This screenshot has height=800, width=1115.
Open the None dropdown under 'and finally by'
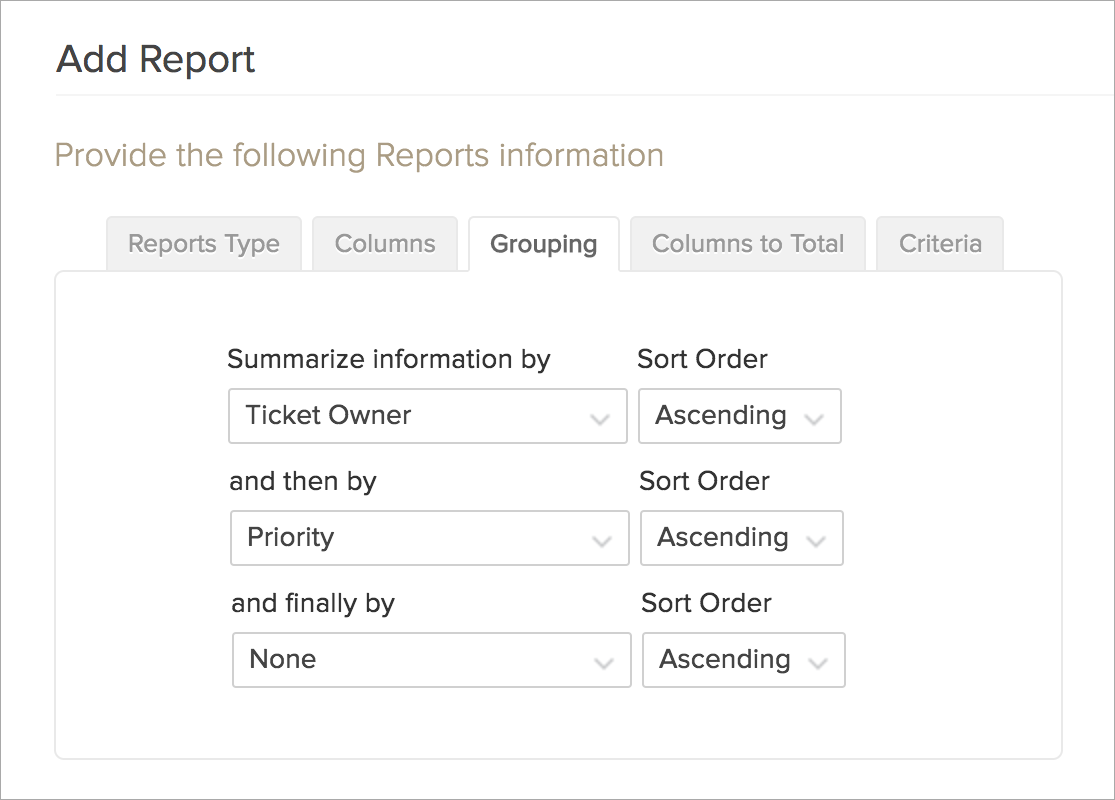[431, 660]
